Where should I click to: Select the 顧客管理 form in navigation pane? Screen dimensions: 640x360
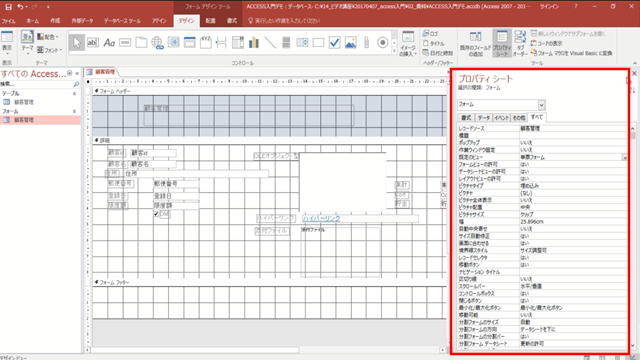tap(24, 120)
